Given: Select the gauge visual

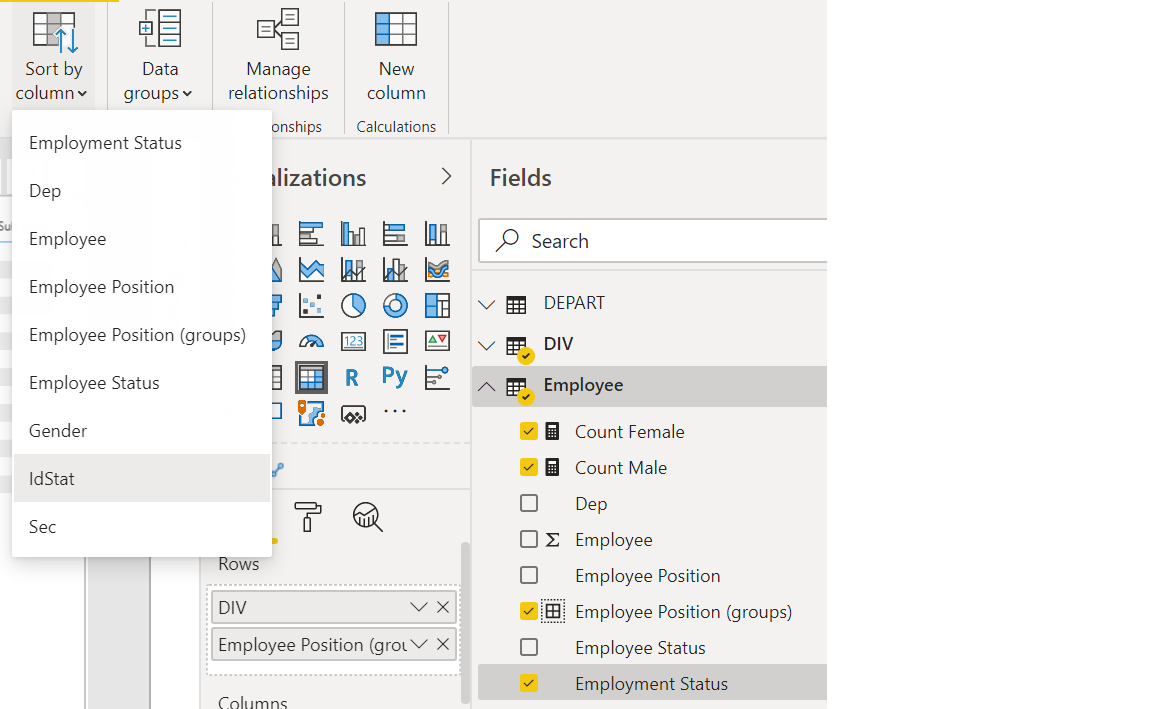Looking at the screenshot, I should (x=312, y=342).
